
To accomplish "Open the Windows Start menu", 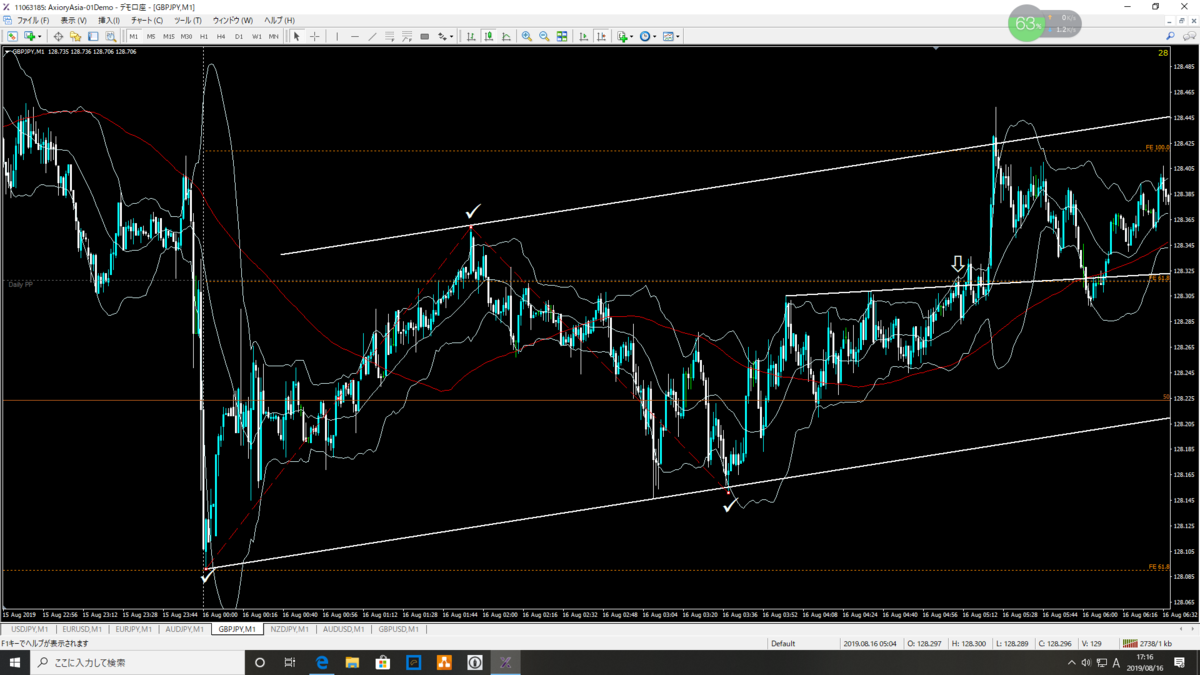I will click(16, 662).
